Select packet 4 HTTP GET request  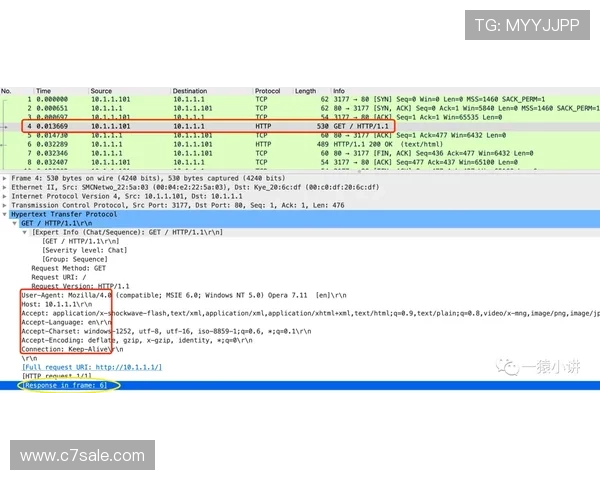click(x=200, y=127)
